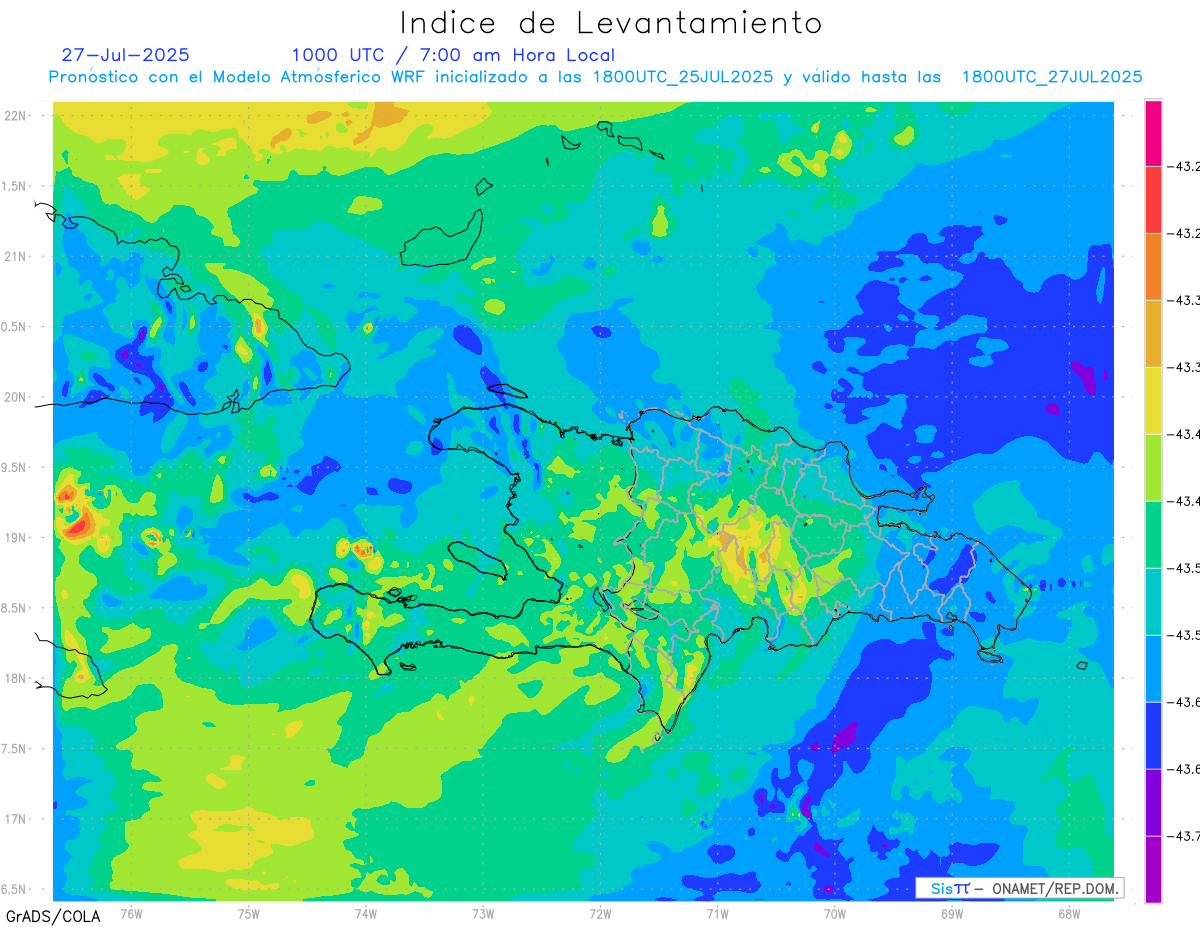Click the '8.5N' latitude label
This screenshot has height=927, width=1200.
pyautogui.click(x=14, y=608)
